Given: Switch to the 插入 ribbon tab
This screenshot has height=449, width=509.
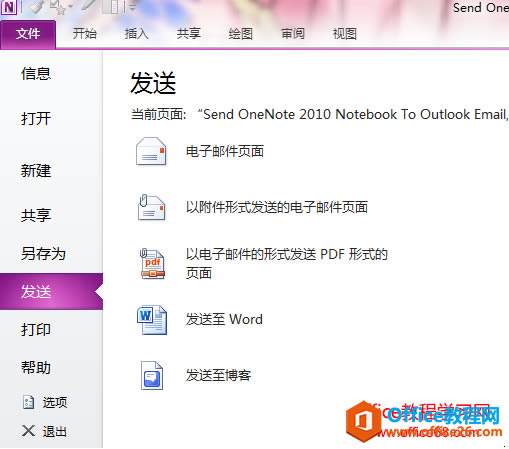Looking at the screenshot, I should (x=136, y=34).
